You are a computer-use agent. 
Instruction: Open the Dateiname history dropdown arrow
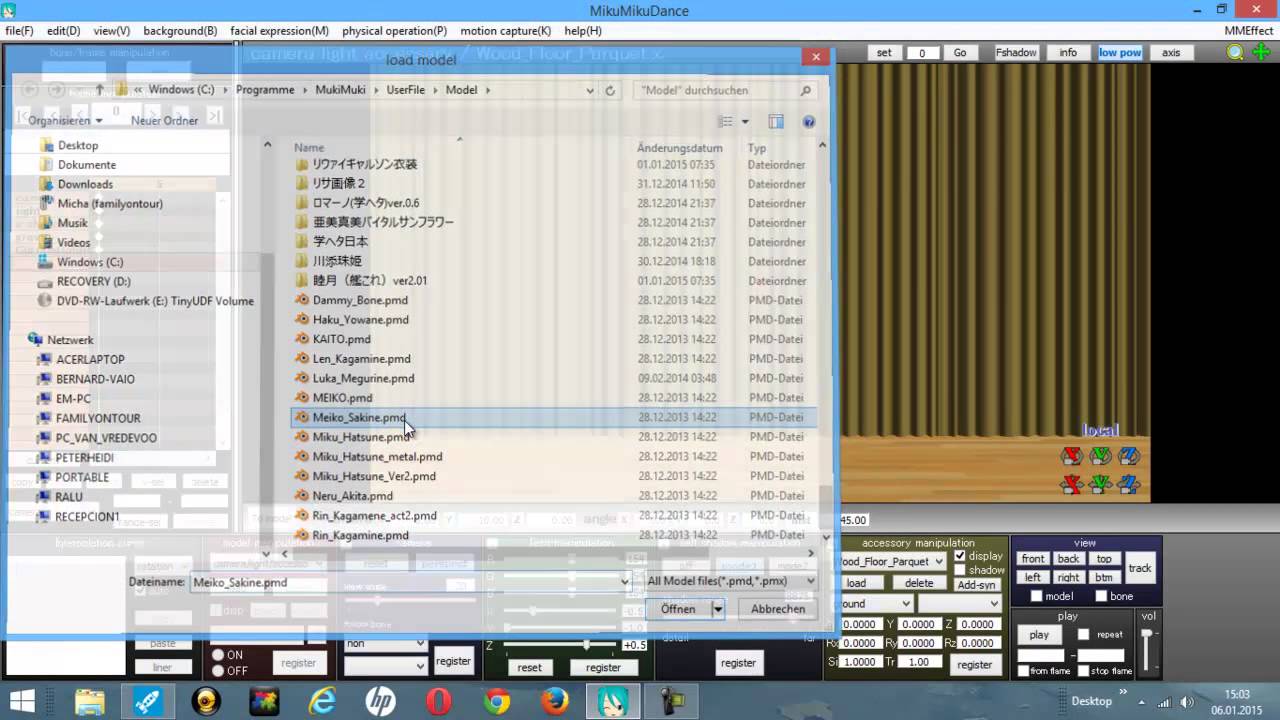625,582
